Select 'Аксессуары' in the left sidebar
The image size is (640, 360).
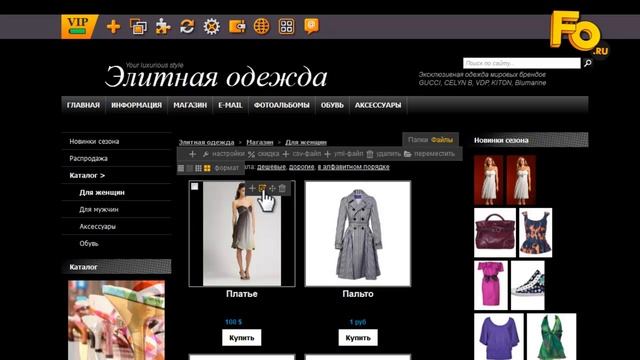coord(98,227)
